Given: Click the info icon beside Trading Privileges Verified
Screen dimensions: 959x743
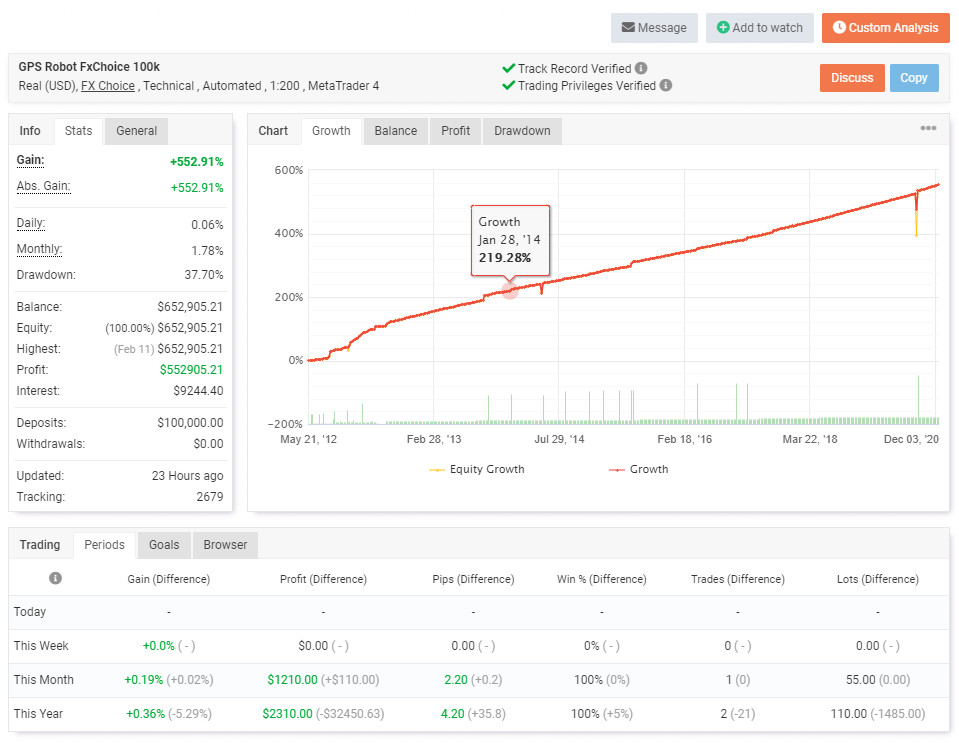Looking at the screenshot, I should point(666,86).
